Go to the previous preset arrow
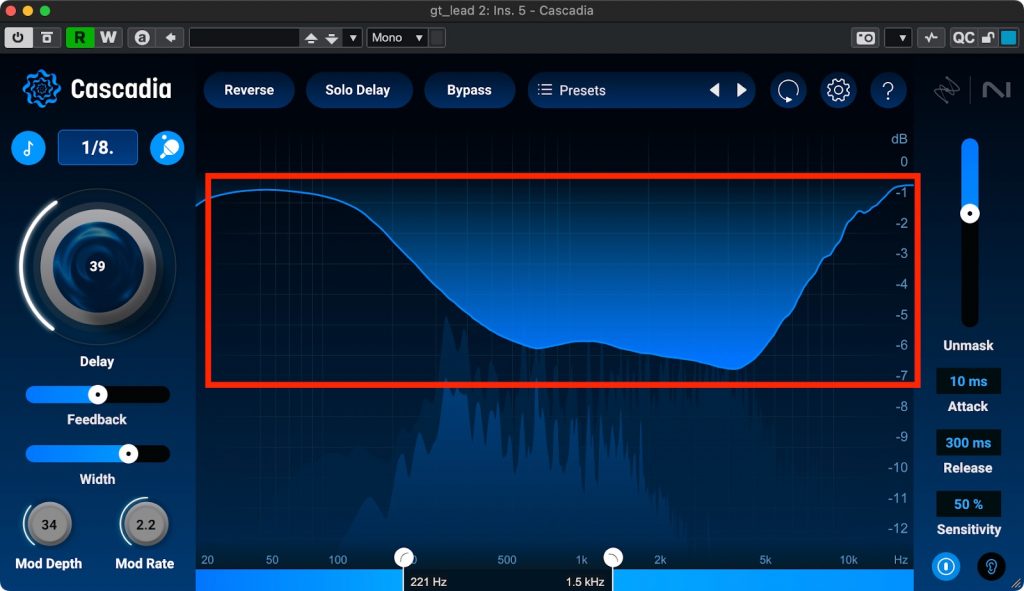The image size is (1024, 591). click(714, 90)
